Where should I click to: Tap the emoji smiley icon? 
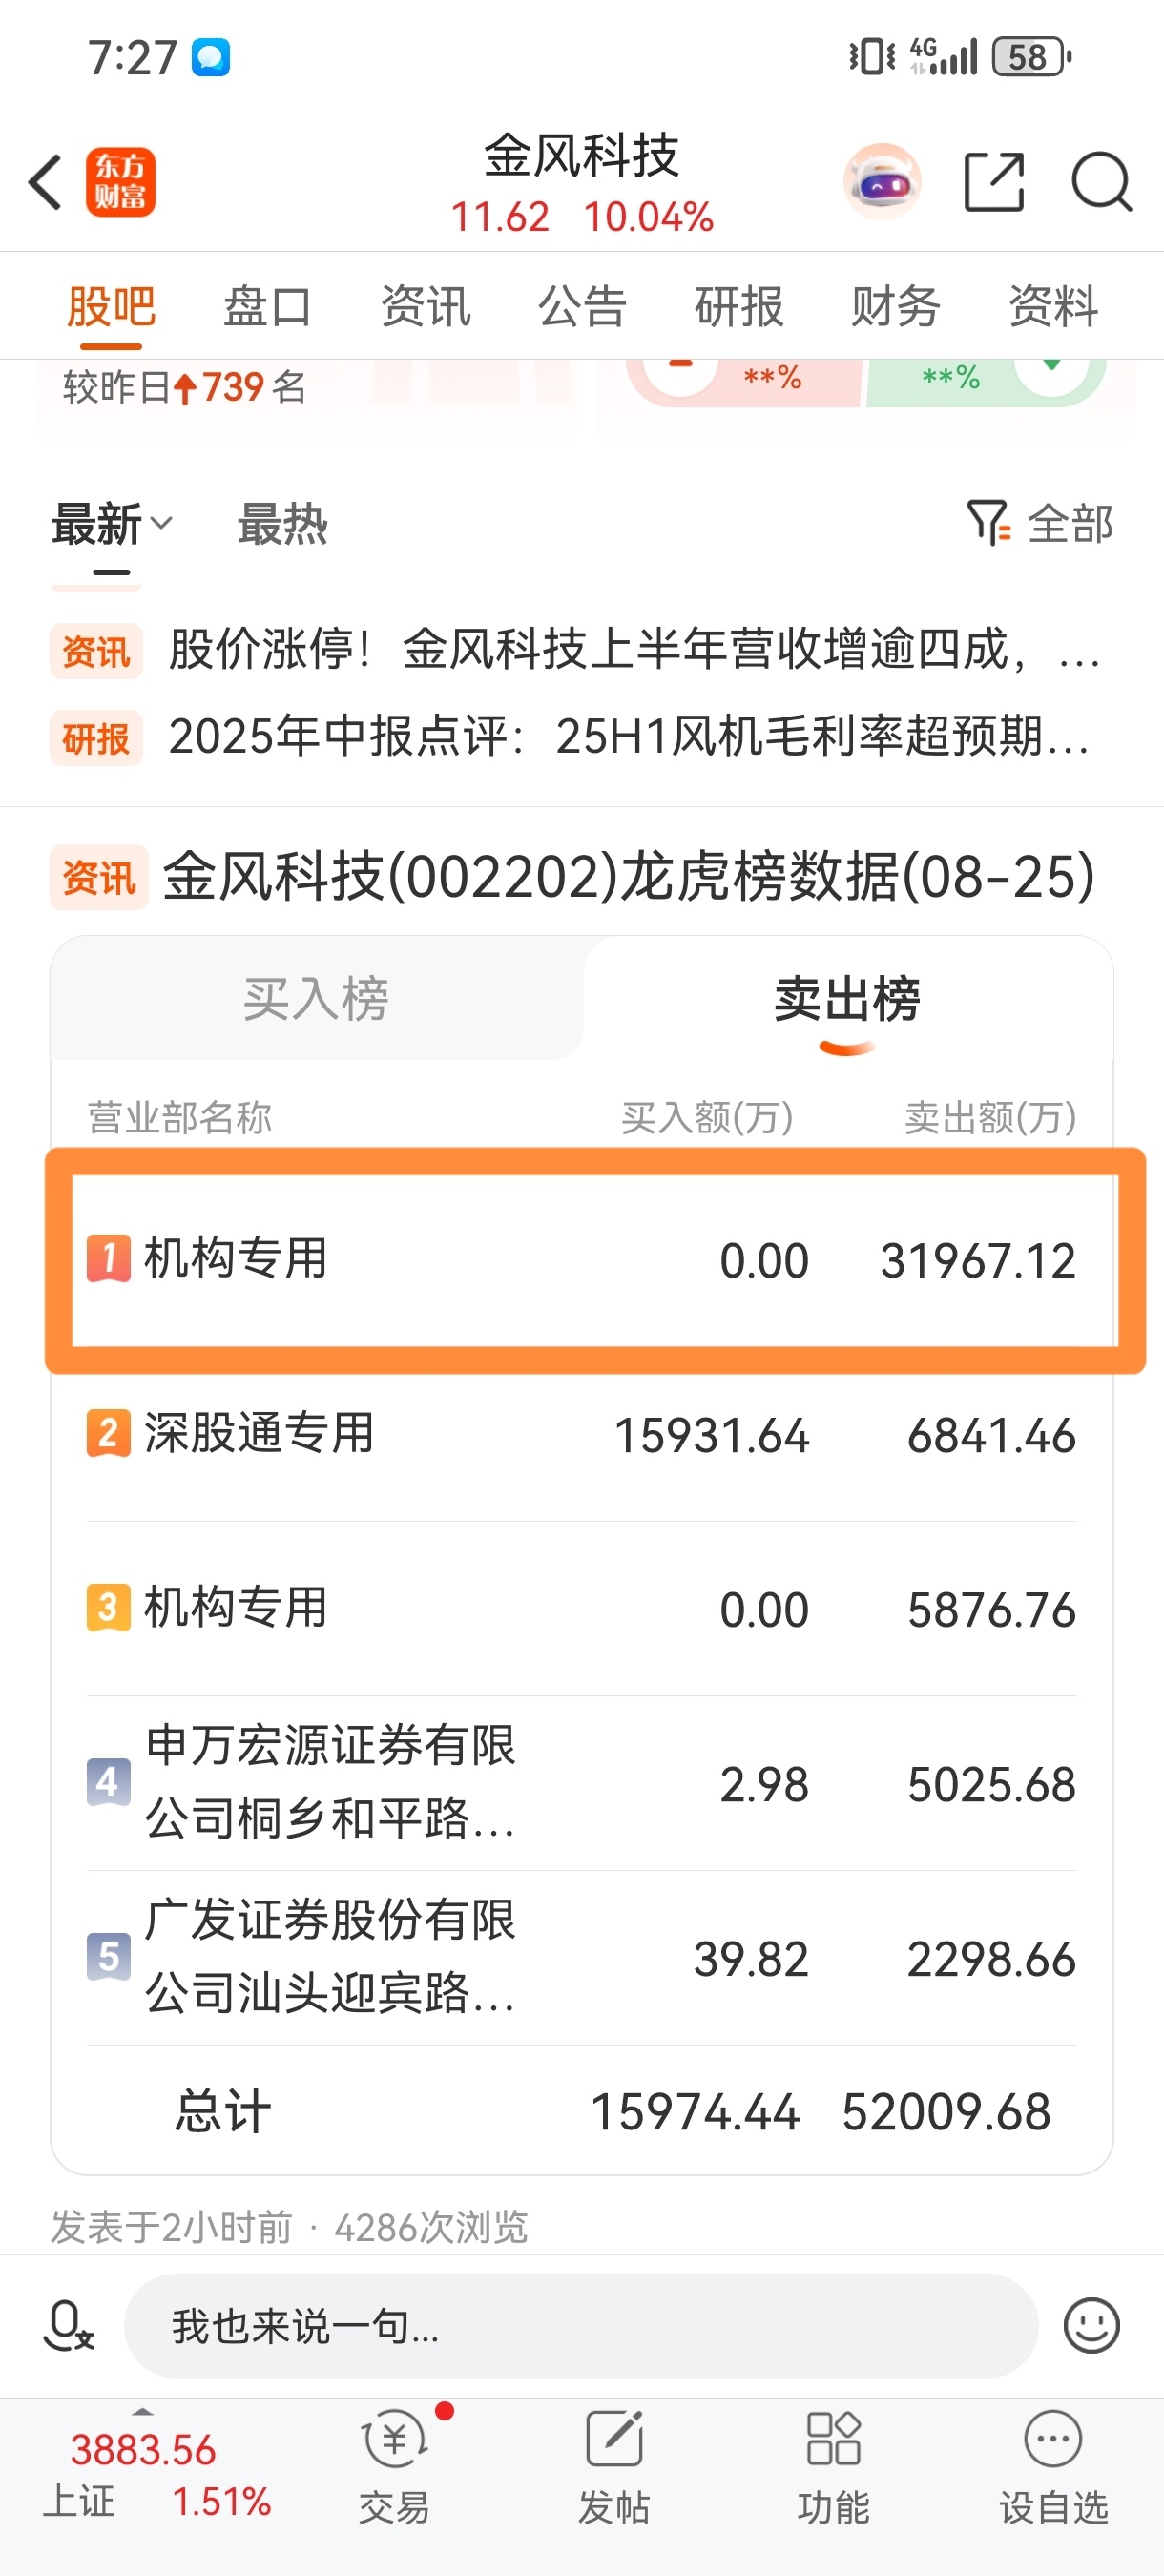pyautogui.click(x=1091, y=2325)
